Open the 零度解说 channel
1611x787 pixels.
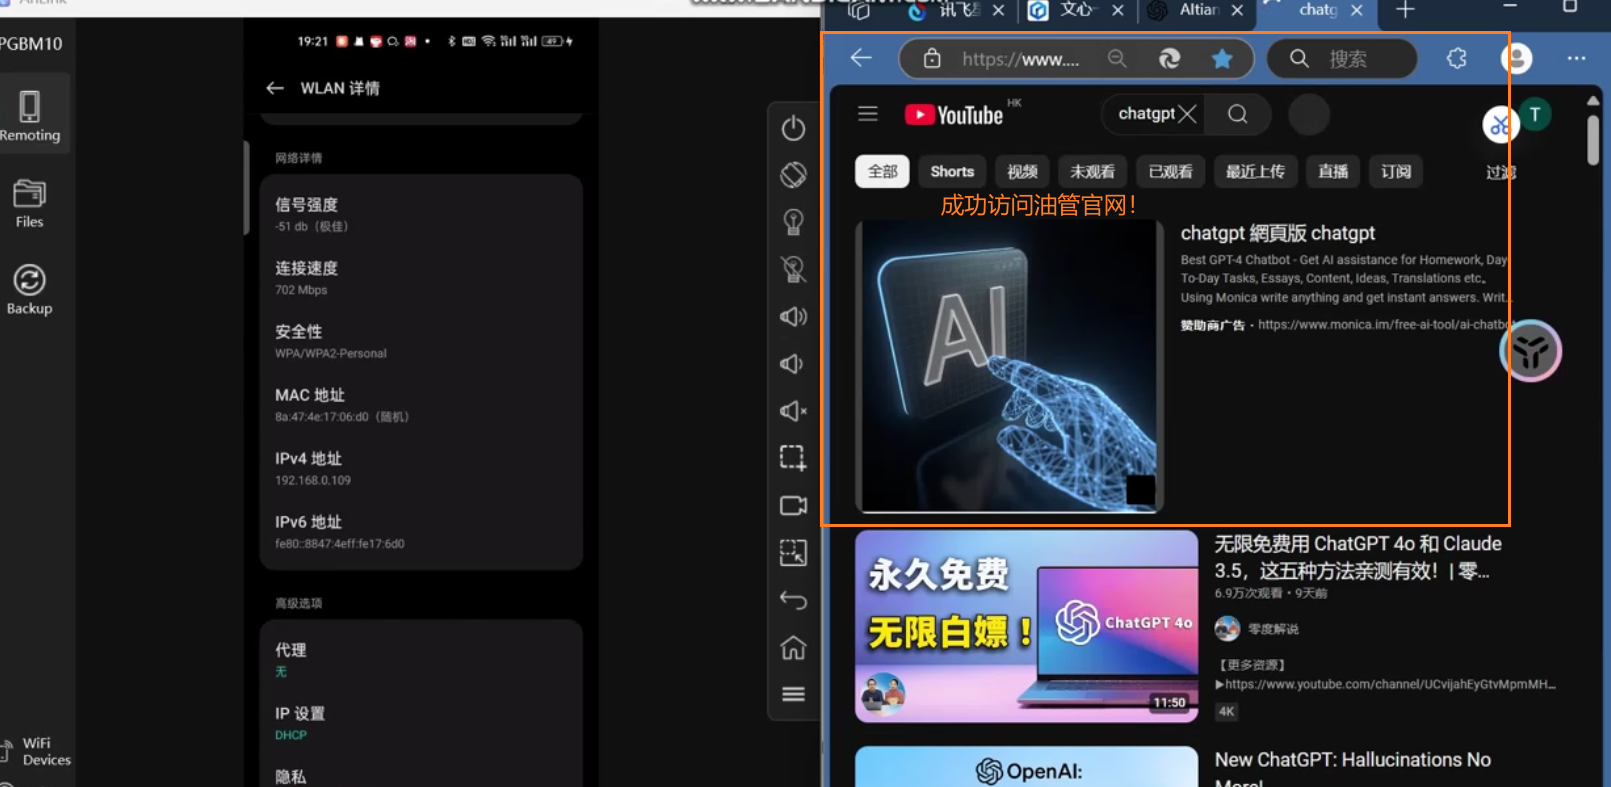1273,629
